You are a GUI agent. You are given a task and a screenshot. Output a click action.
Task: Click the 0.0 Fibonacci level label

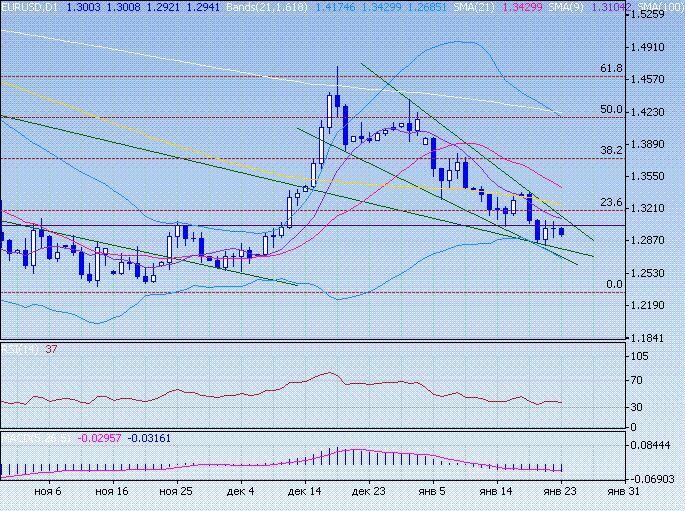coord(615,284)
